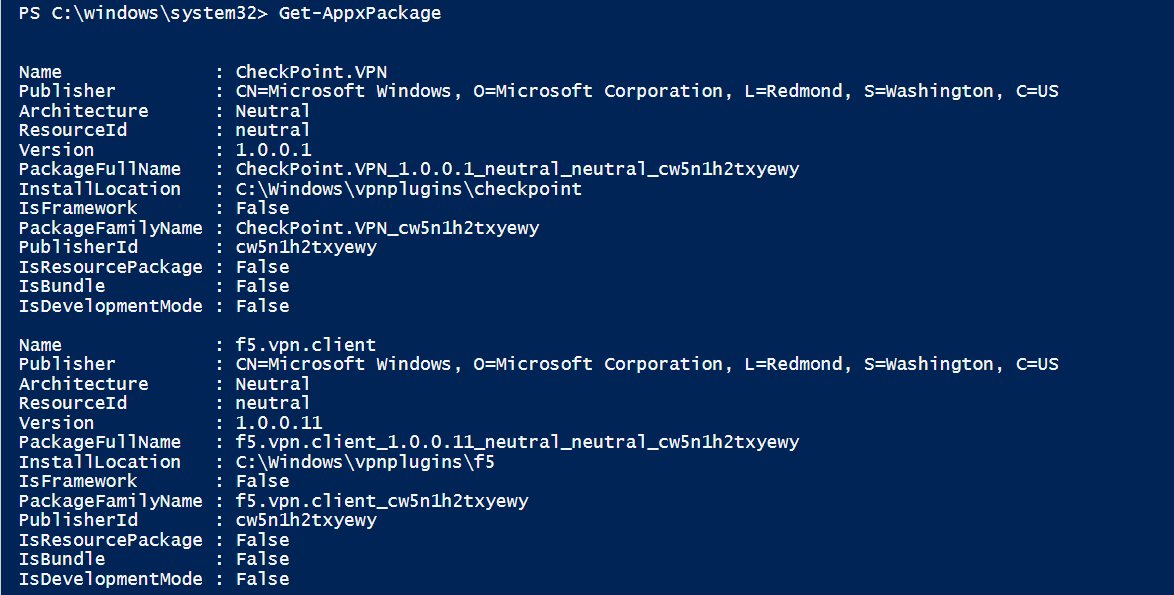Click the first IsDevelopmentMode False value
The width and height of the screenshot is (1174, 595).
[262, 306]
